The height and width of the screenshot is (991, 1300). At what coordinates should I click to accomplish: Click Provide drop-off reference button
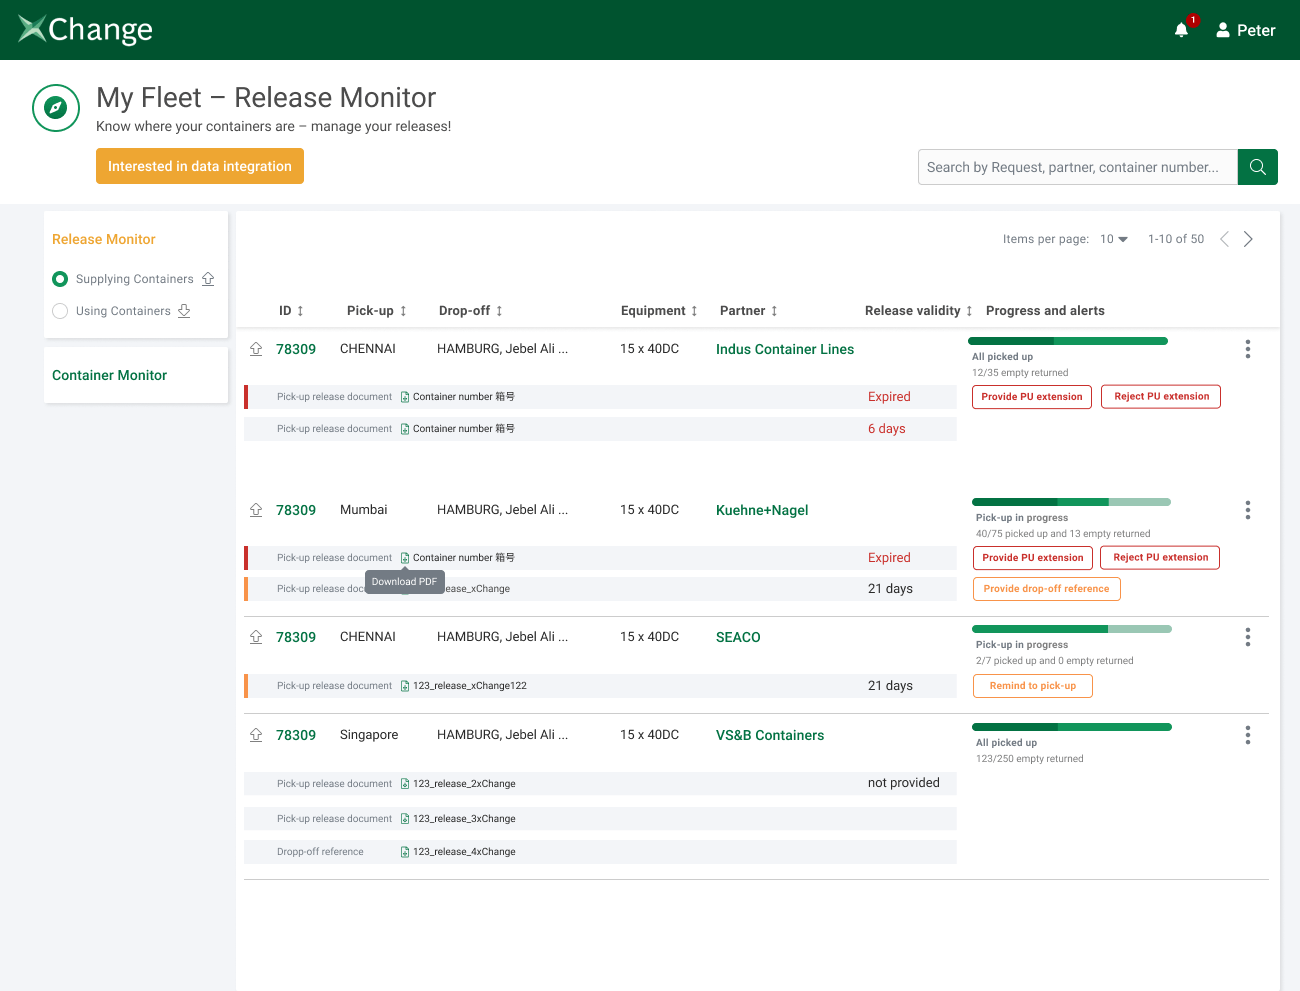click(1047, 589)
